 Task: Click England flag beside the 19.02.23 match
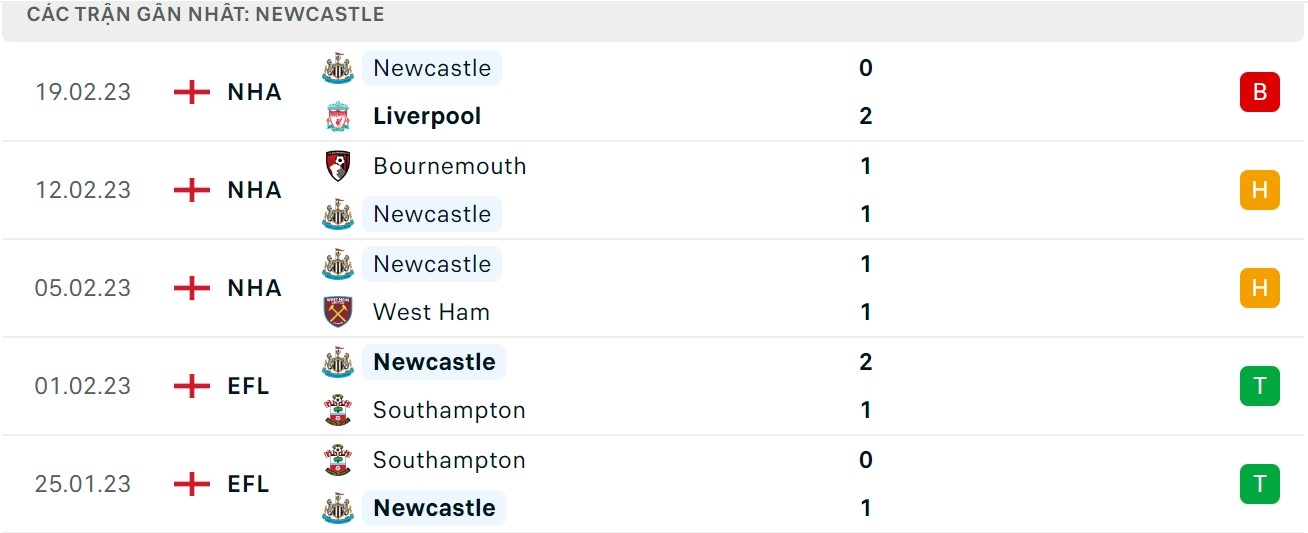(192, 92)
